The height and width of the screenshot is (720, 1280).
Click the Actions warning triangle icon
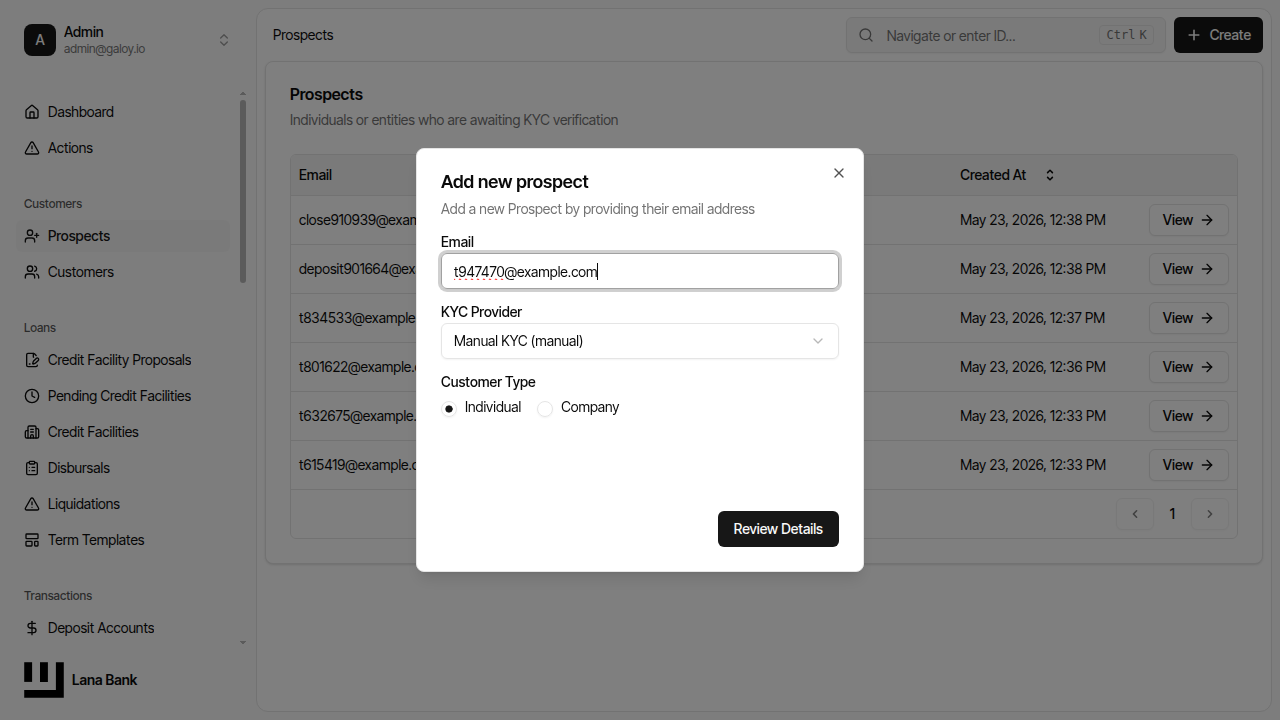(x=32, y=148)
